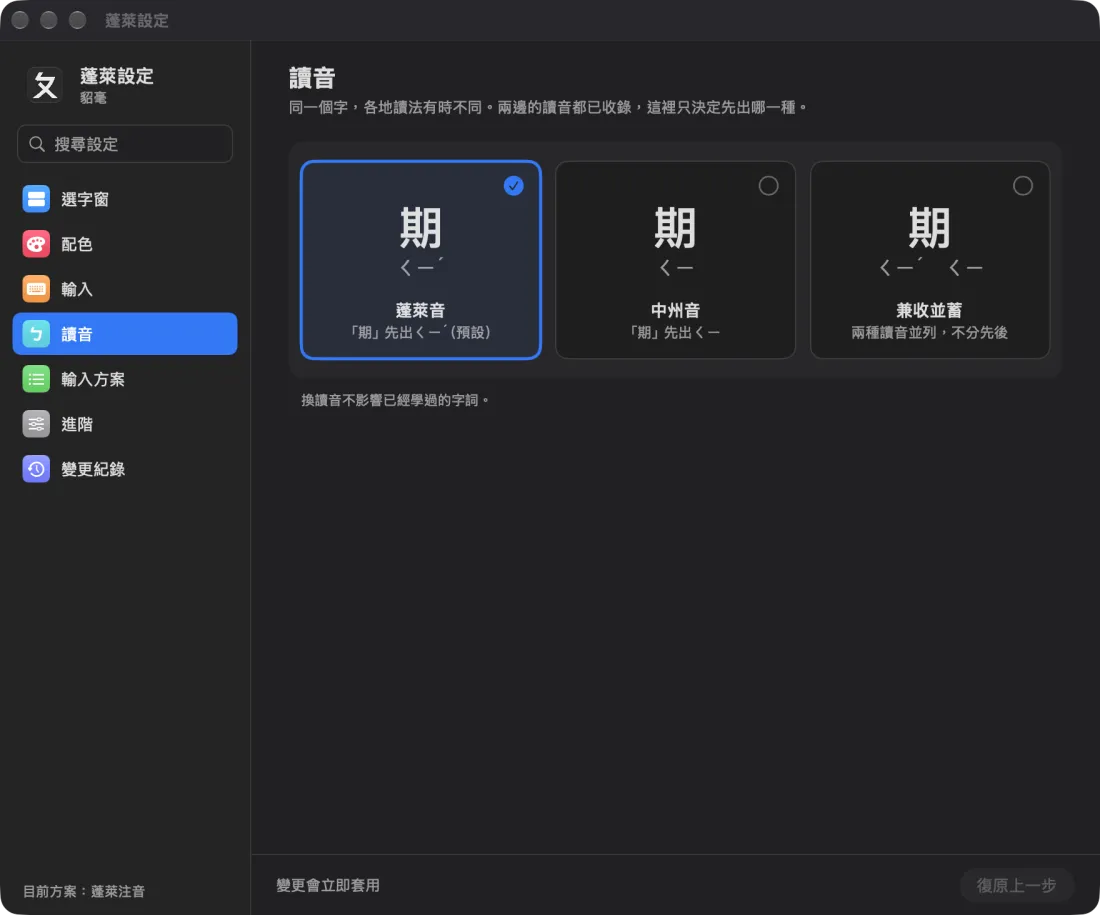Open the 選字窗 settings page
Screen dimensions: 1100x915
125,199
